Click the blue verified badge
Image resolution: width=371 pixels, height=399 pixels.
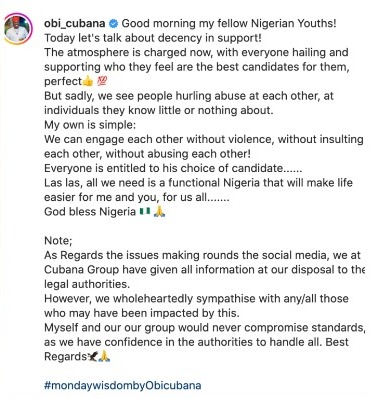point(113,23)
